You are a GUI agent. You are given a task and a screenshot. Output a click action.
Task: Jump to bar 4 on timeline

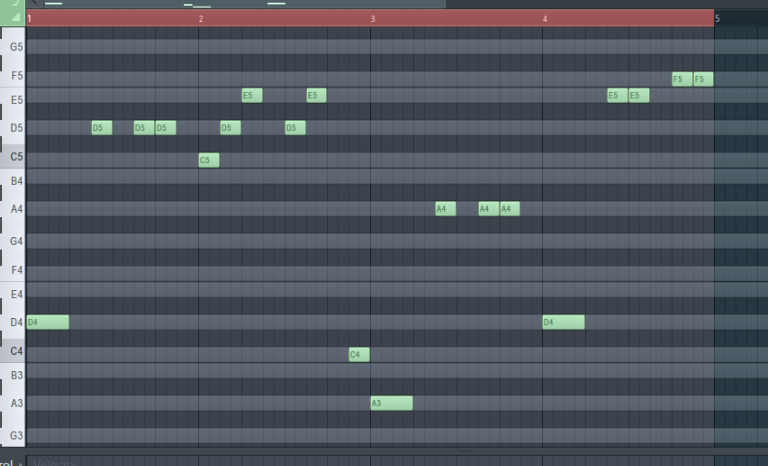point(545,19)
